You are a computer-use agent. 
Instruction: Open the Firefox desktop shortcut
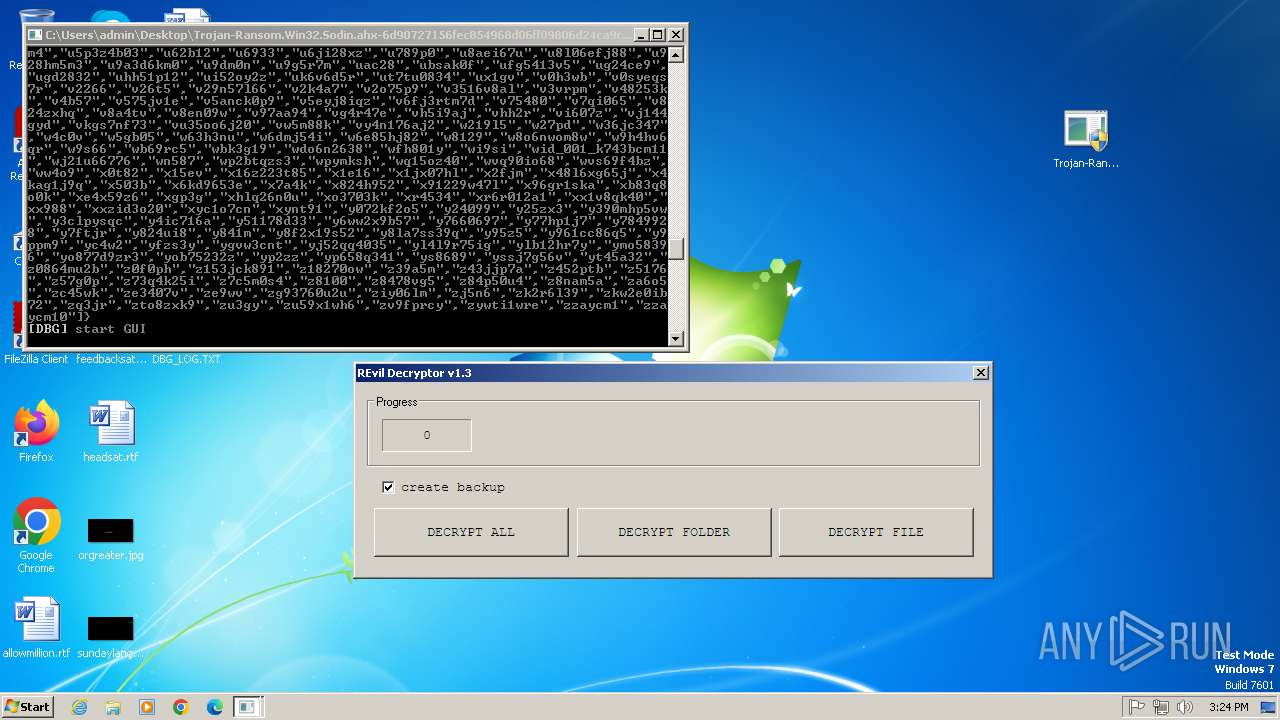coord(36,432)
